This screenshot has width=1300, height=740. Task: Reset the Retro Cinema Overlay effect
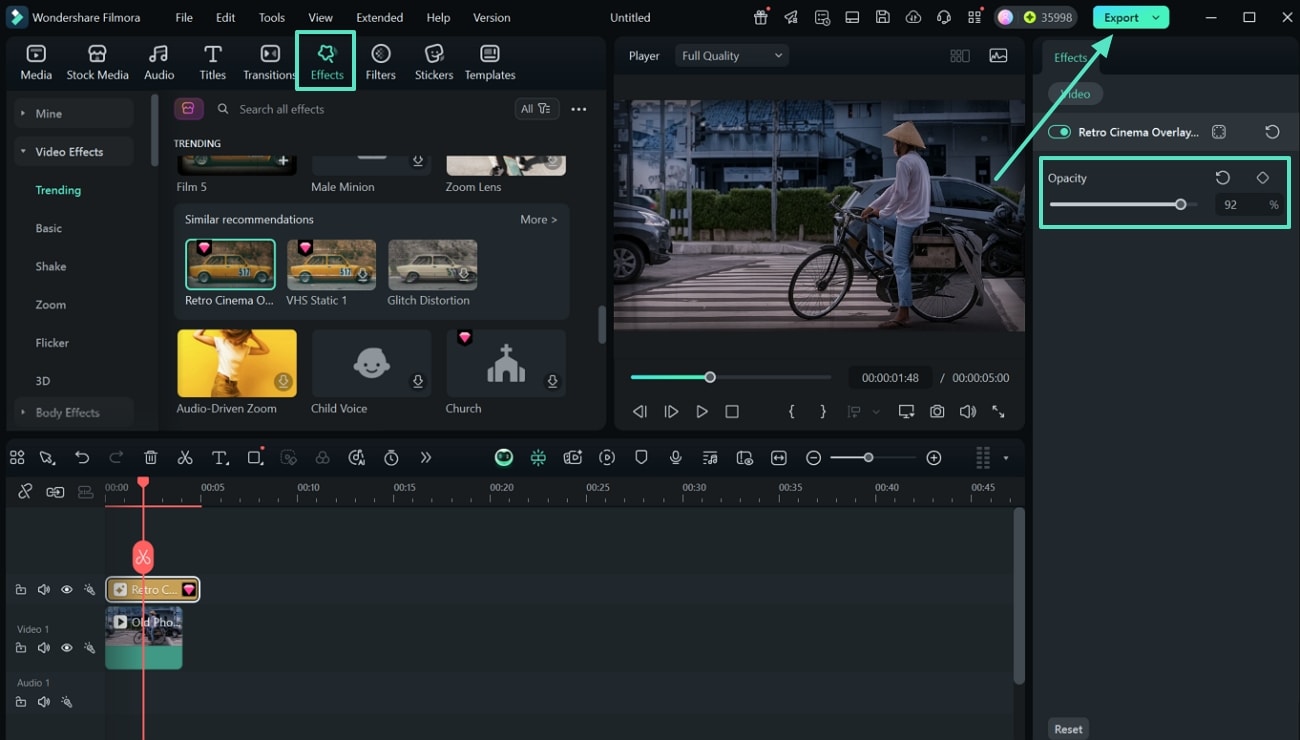coord(1272,132)
